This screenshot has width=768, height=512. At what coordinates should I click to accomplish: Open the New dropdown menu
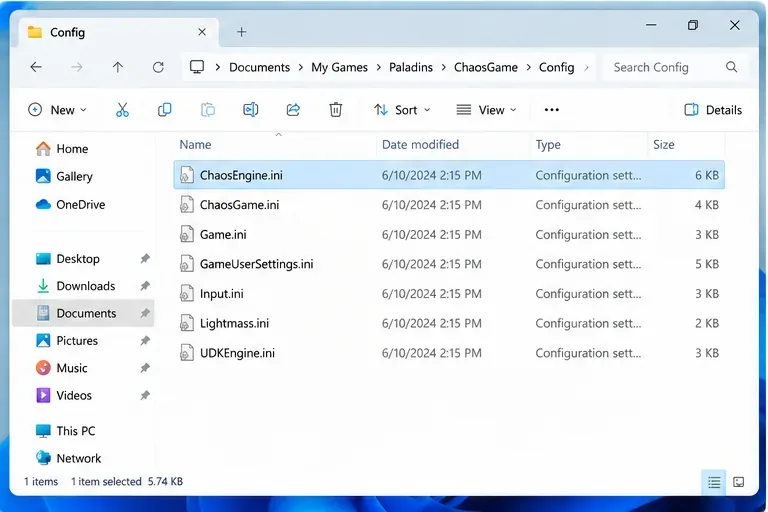click(x=57, y=110)
